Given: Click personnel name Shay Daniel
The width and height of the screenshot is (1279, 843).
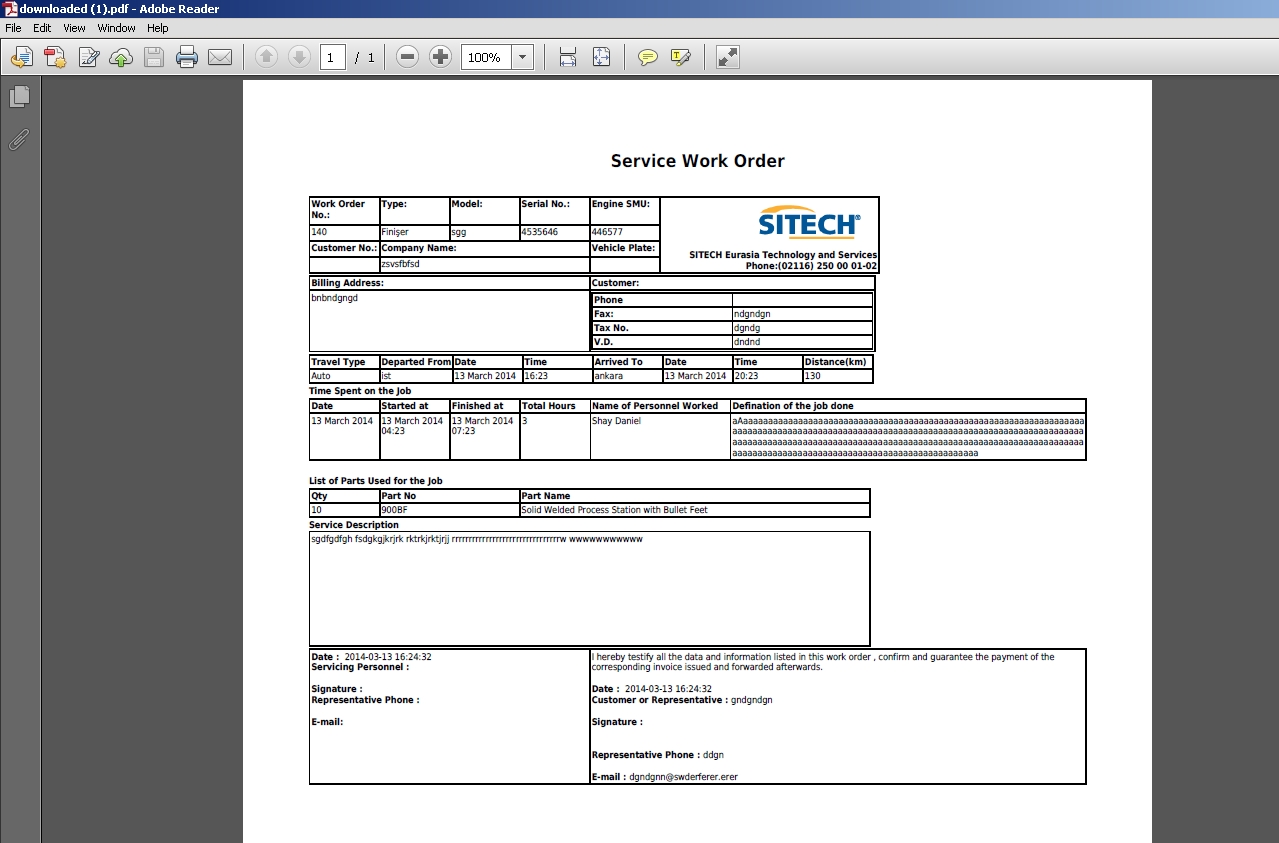Looking at the screenshot, I should (616, 421).
